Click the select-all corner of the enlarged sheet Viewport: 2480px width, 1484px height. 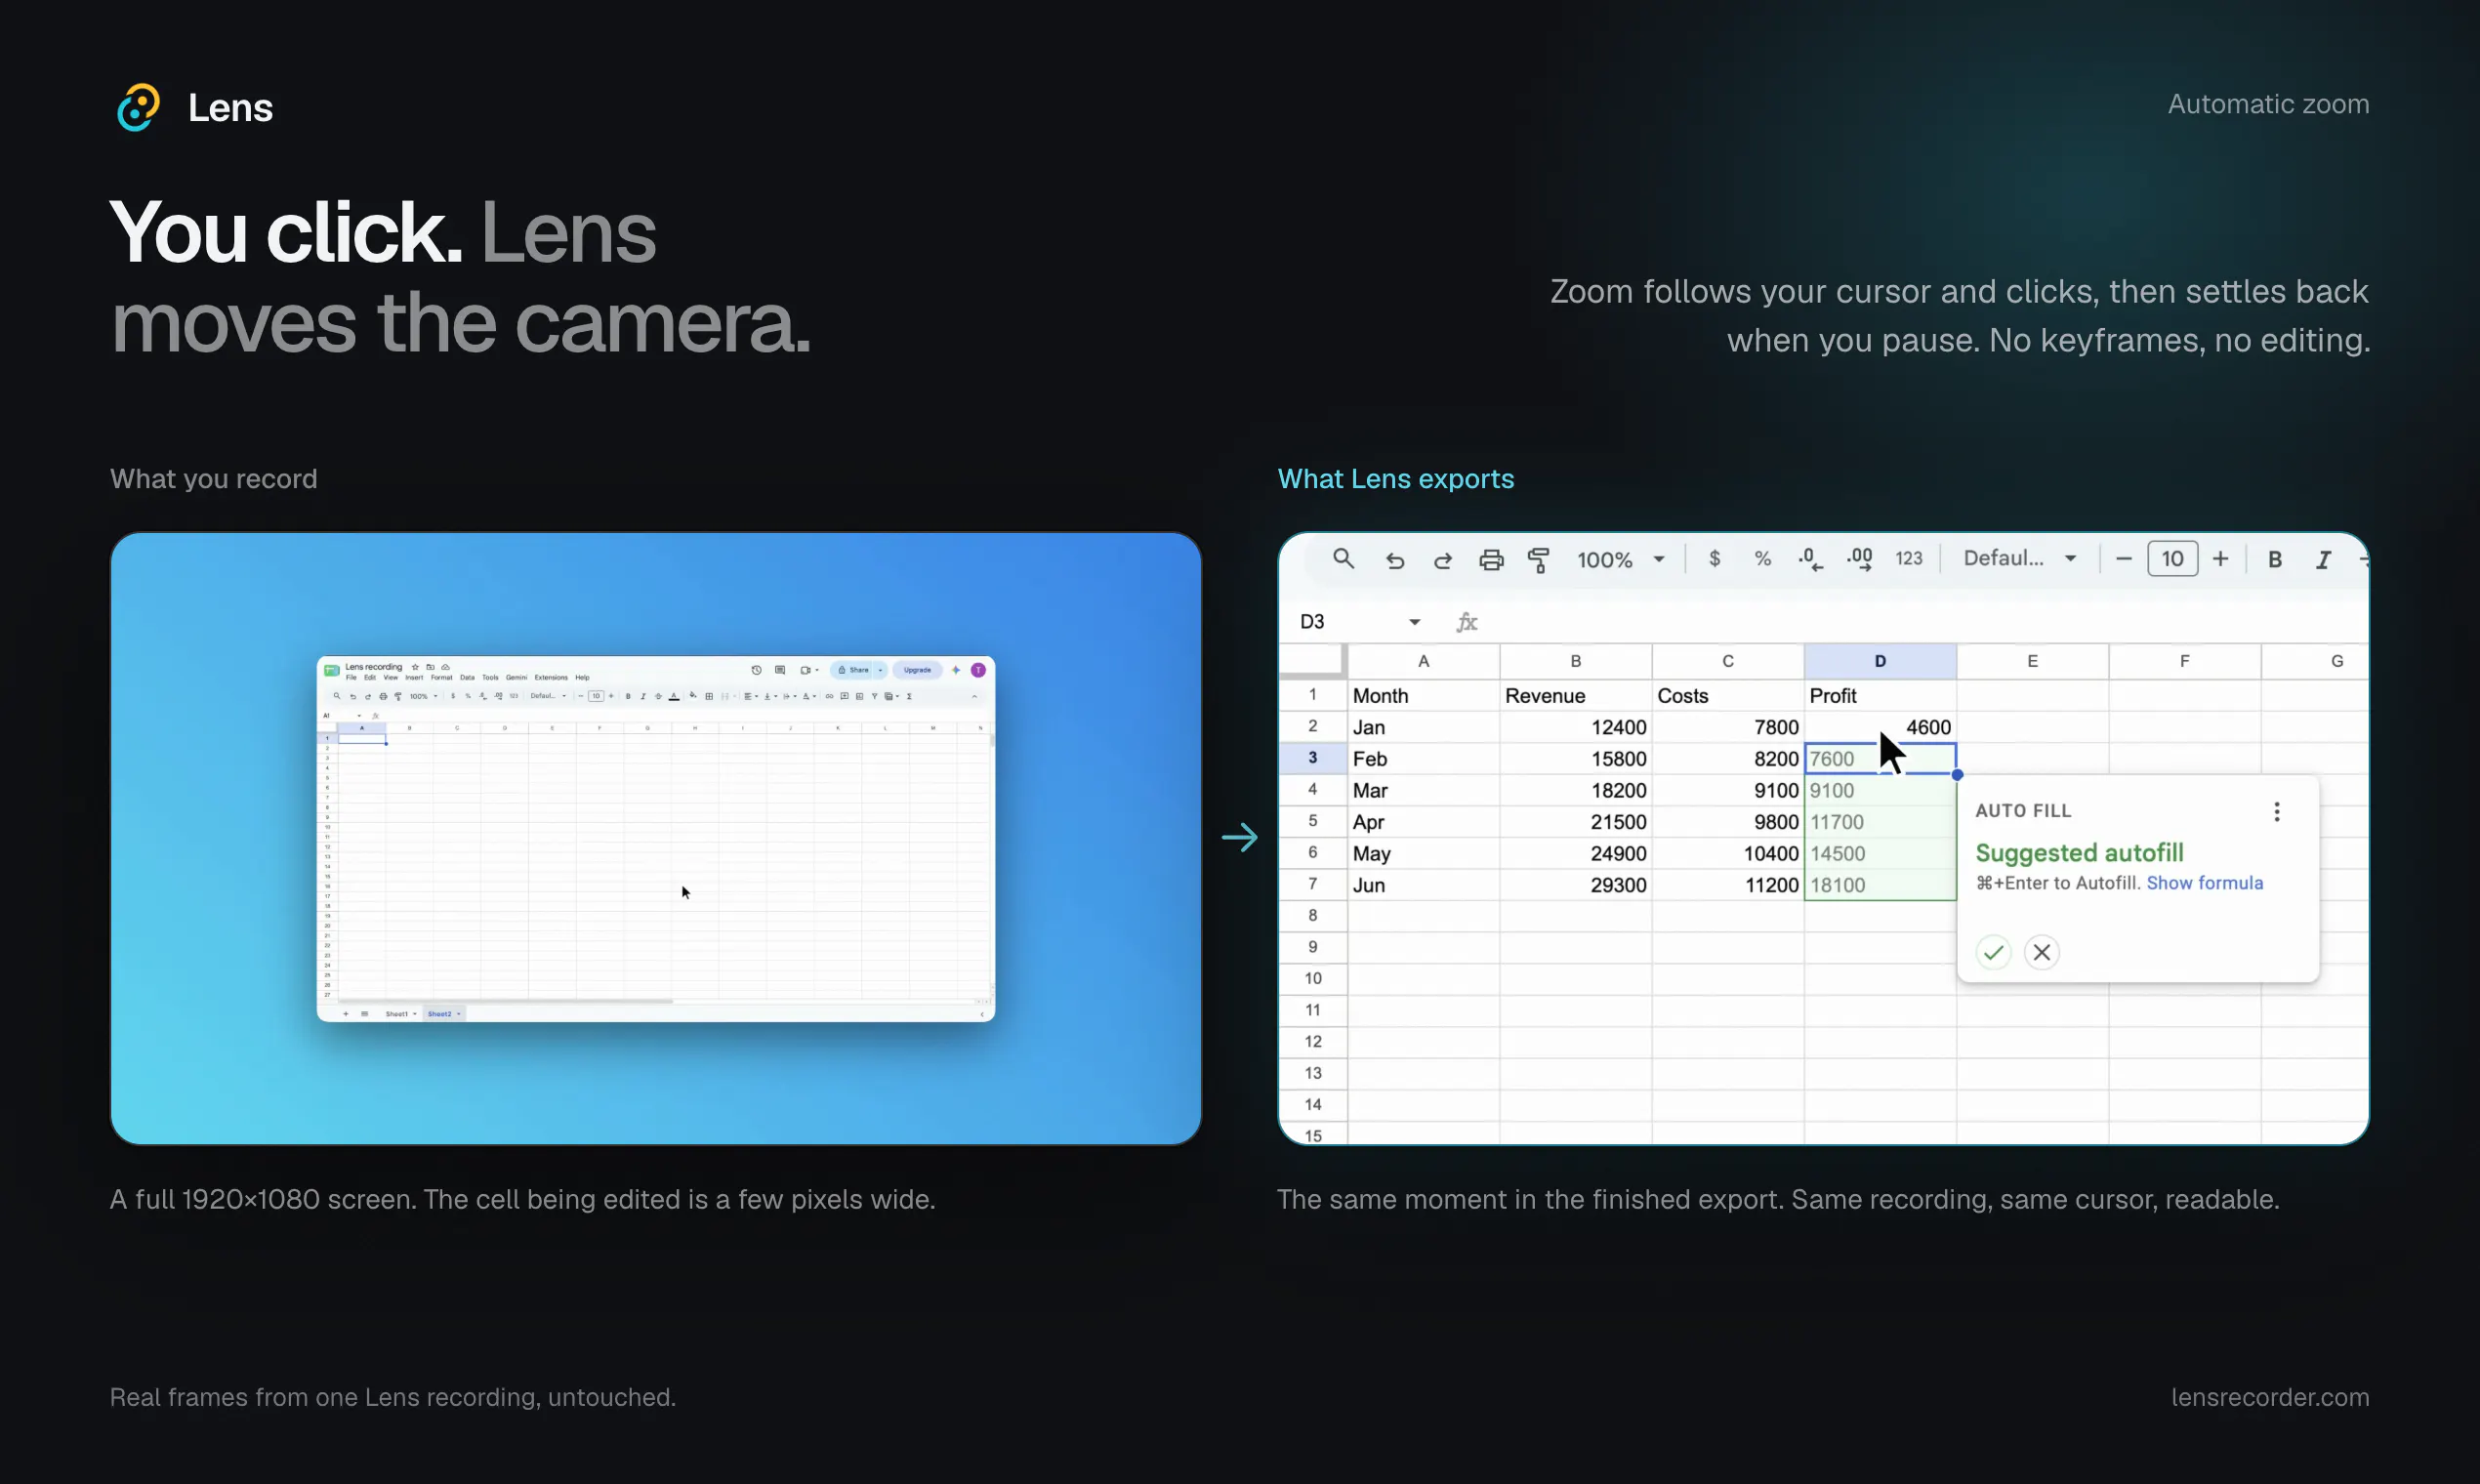click(1313, 661)
